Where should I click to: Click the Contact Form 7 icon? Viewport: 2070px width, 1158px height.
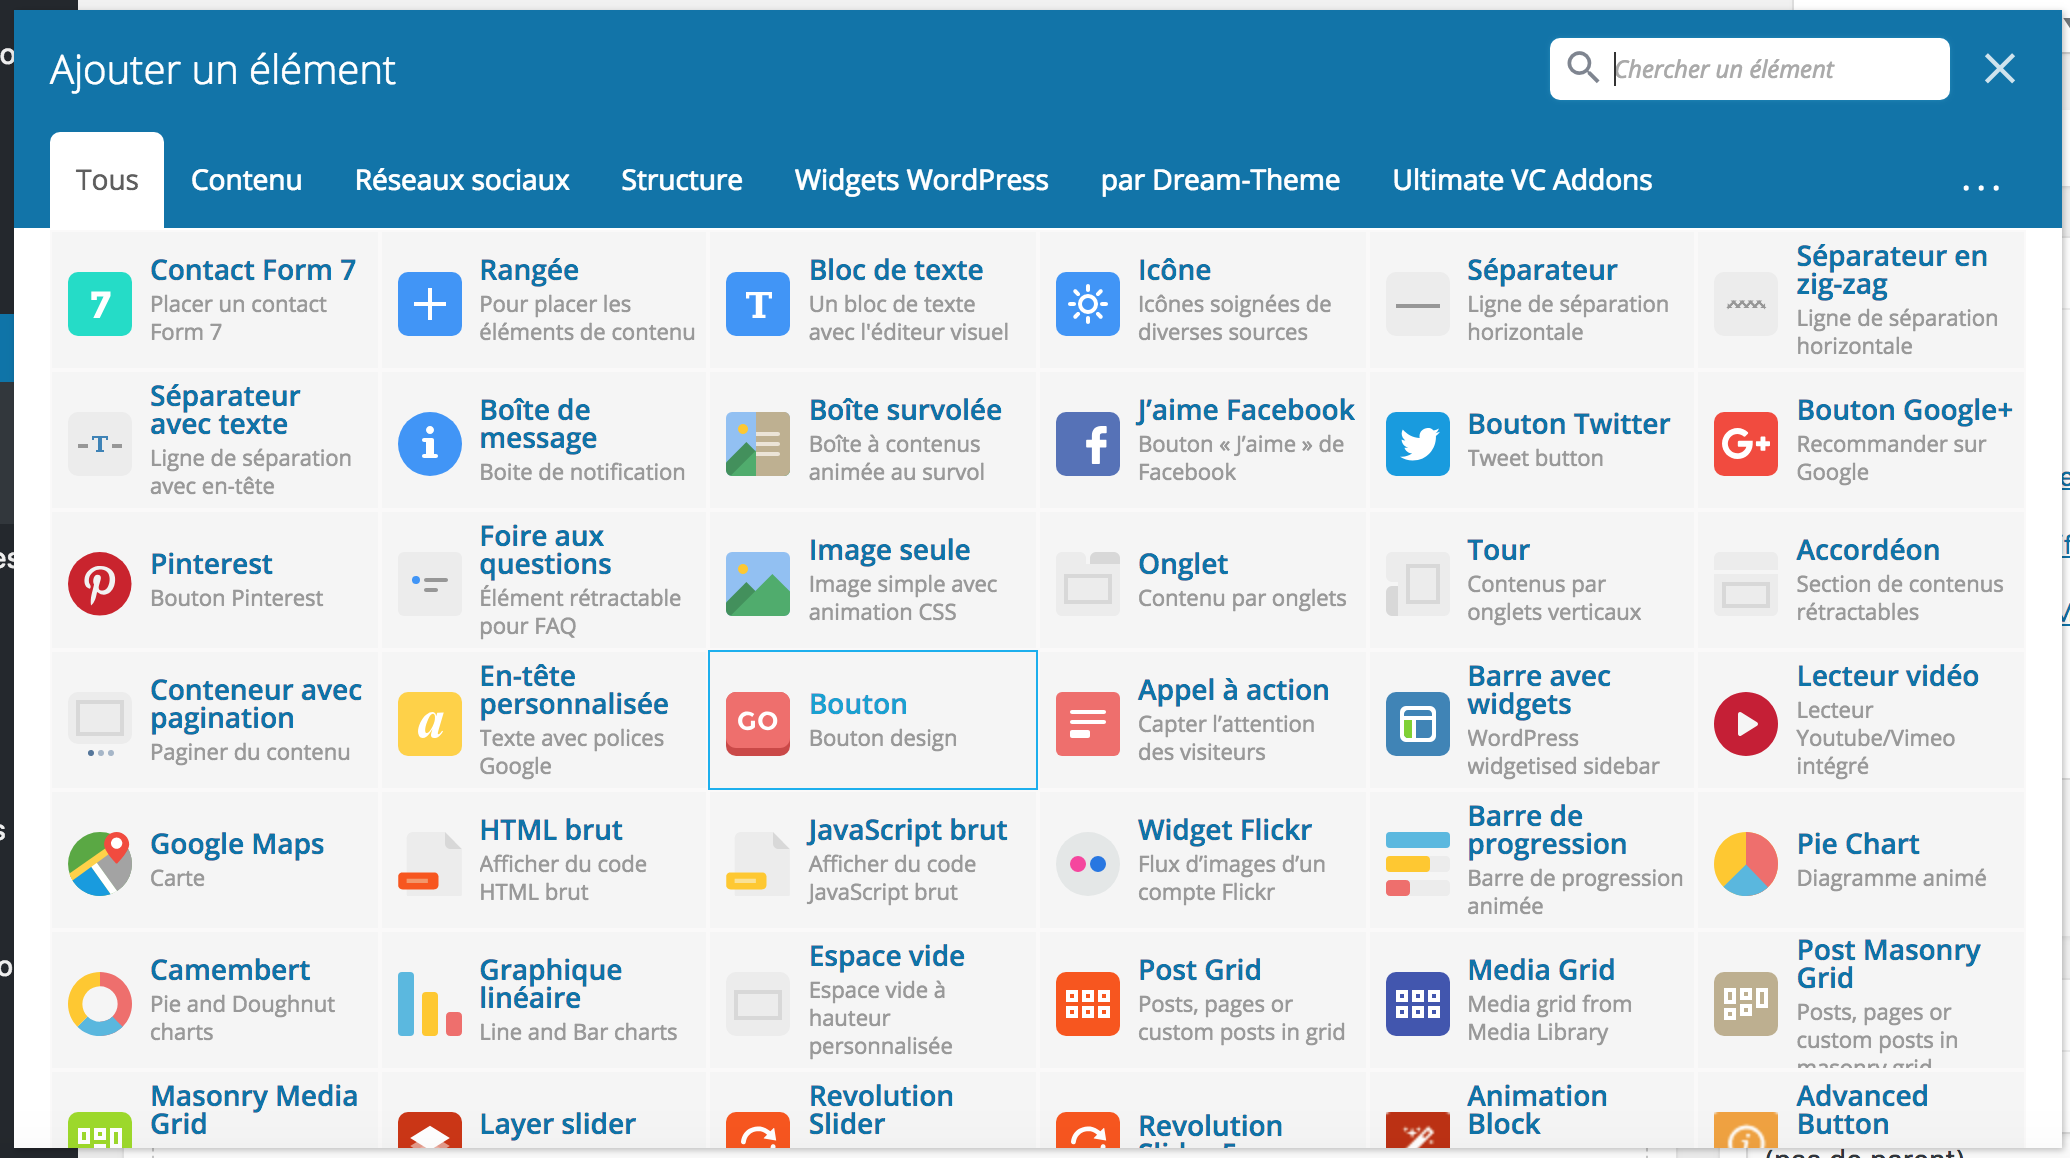coord(100,304)
